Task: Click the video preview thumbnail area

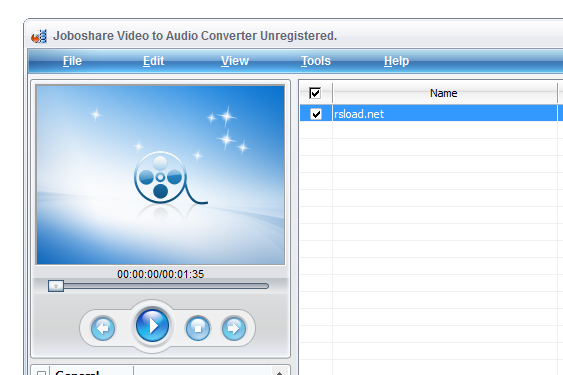Action: (160, 175)
